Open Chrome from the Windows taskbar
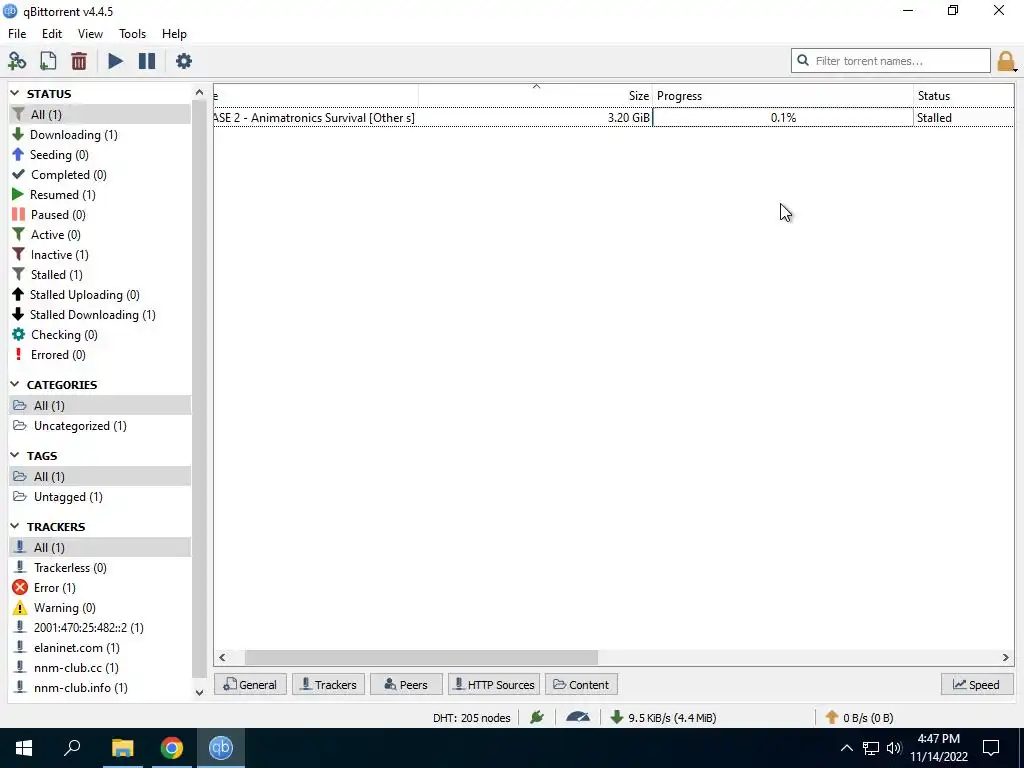Viewport: 1024px width, 768px height. click(172, 748)
